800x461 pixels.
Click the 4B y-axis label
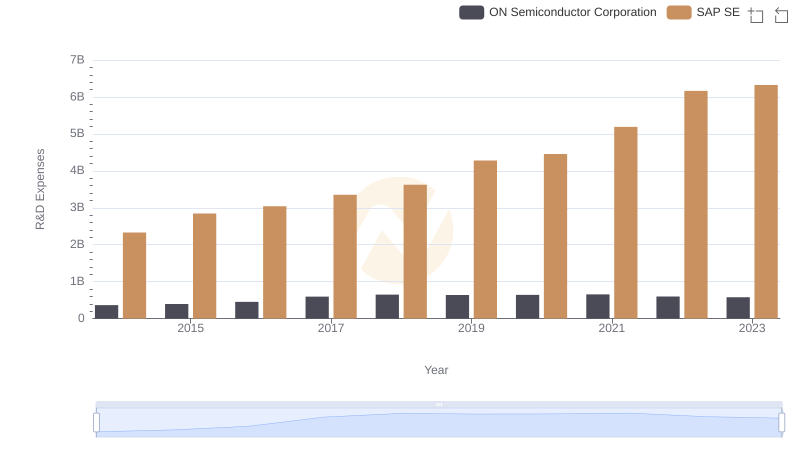pyautogui.click(x=77, y=170)
